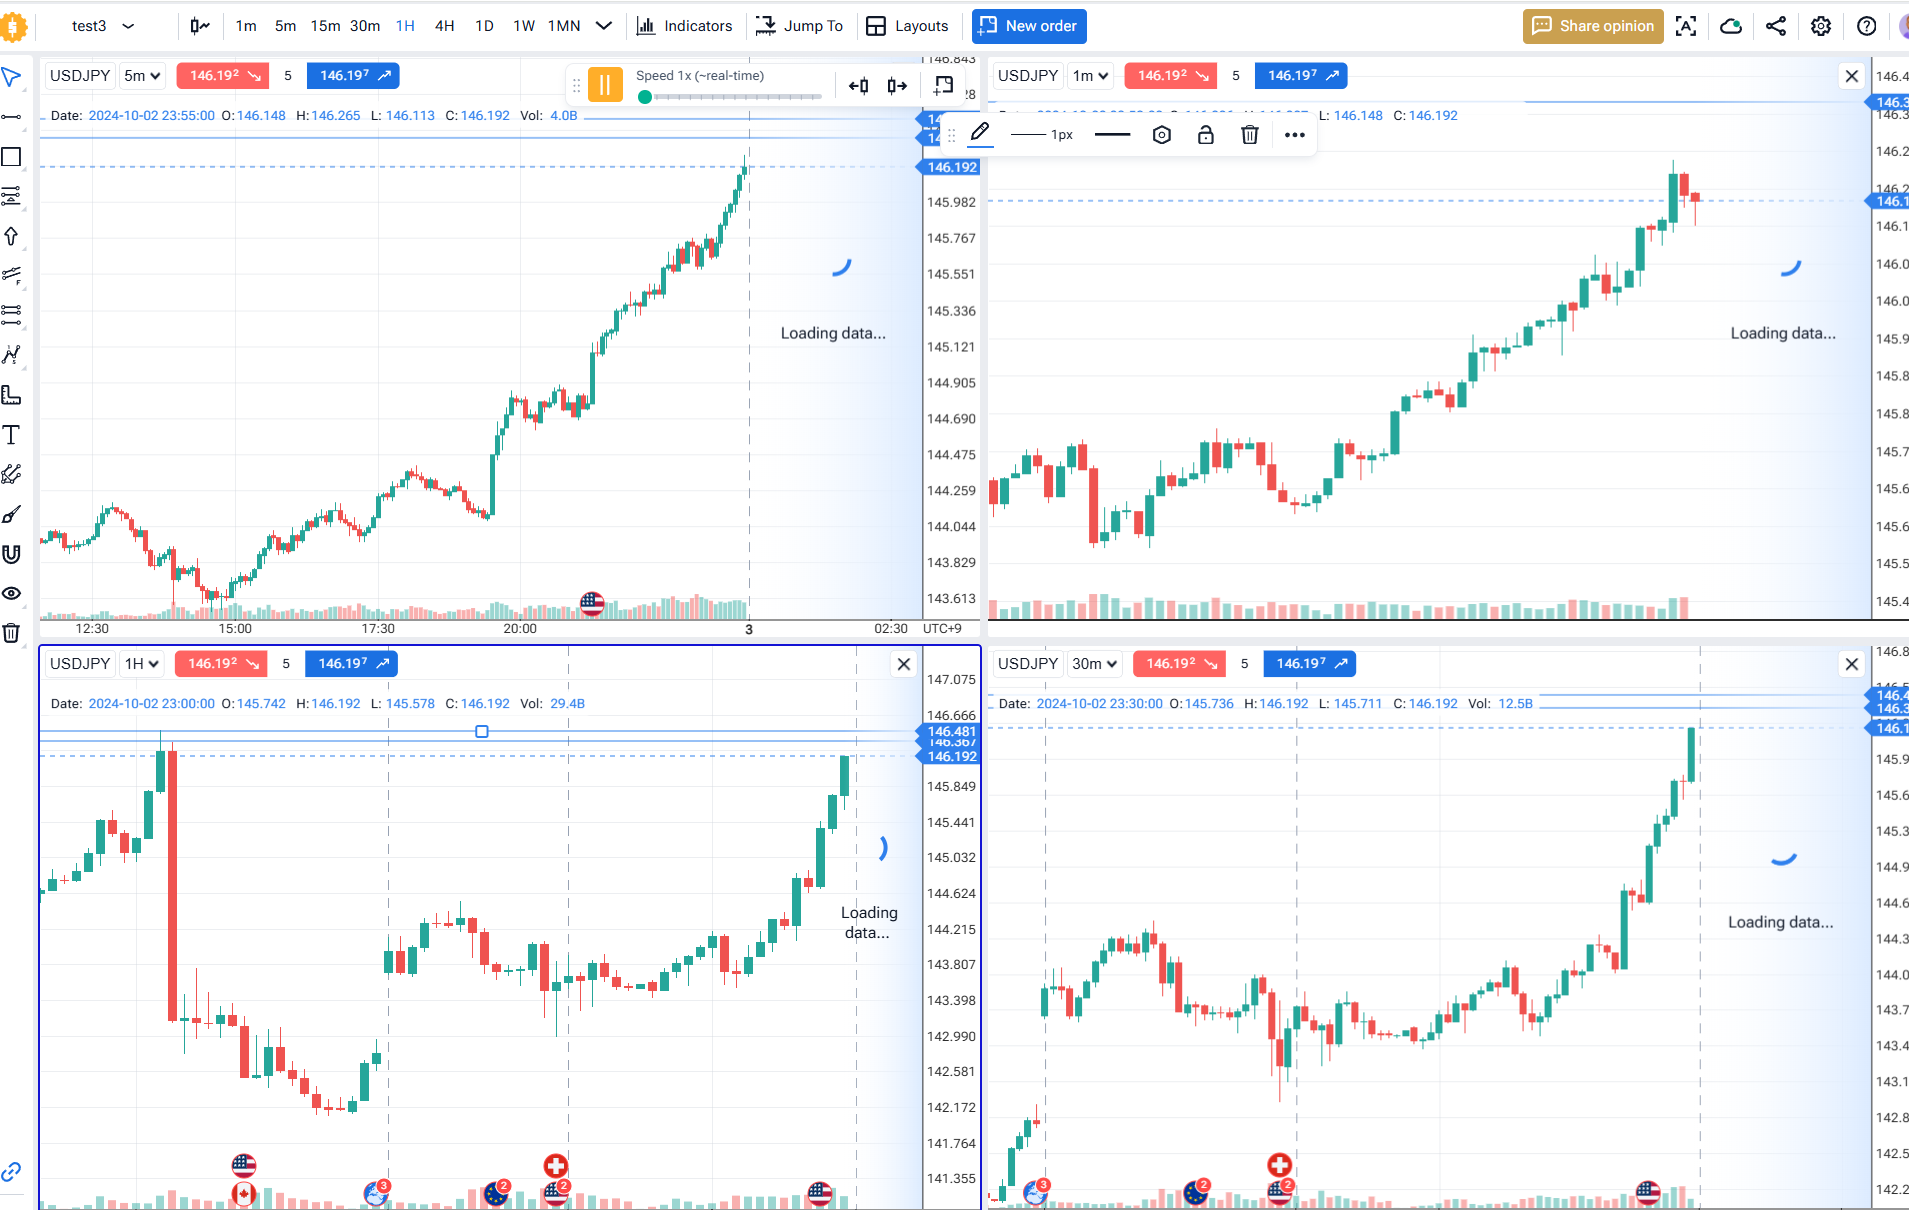Expand the 5m timeframe dropdown on USDJPY chart
The image size is (1909, 1210).
142,76
